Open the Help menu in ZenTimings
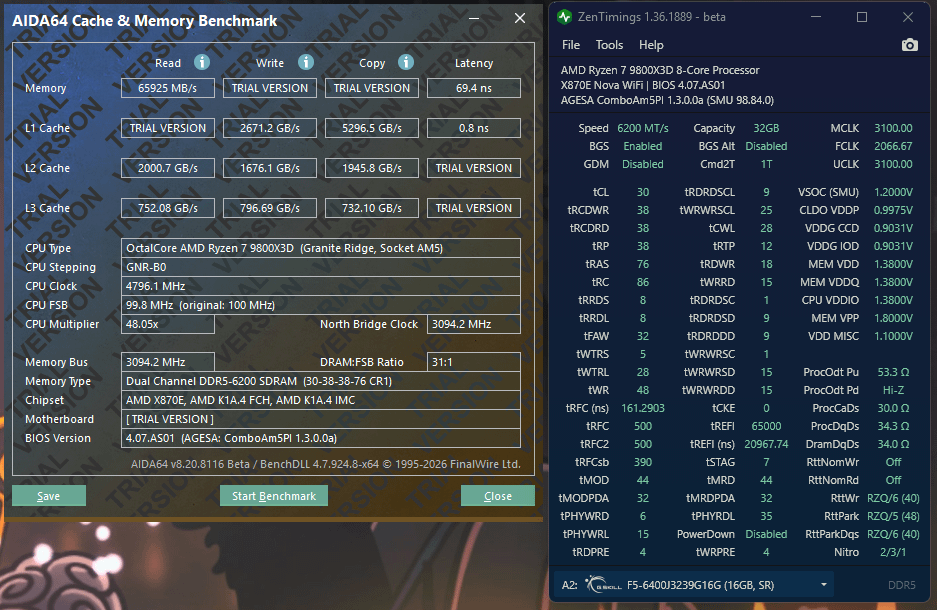The width and height of the screenshot is (937, 610). pyautogui.click(x=651, y=45)
